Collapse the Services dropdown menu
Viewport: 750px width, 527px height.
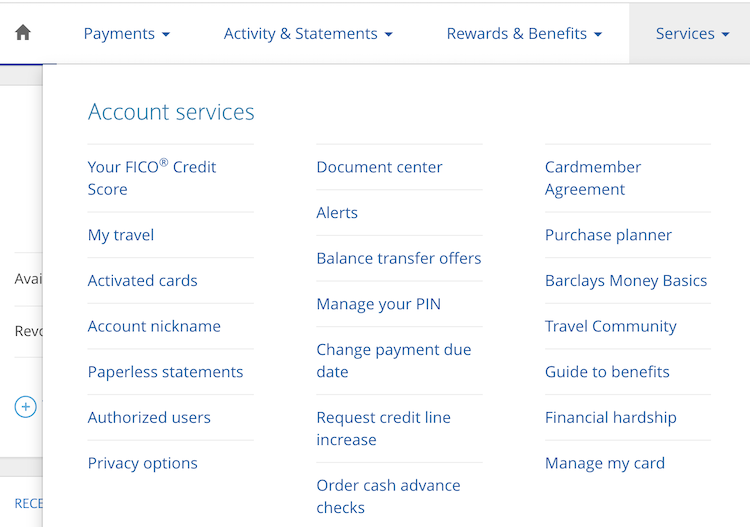(692, 33)
